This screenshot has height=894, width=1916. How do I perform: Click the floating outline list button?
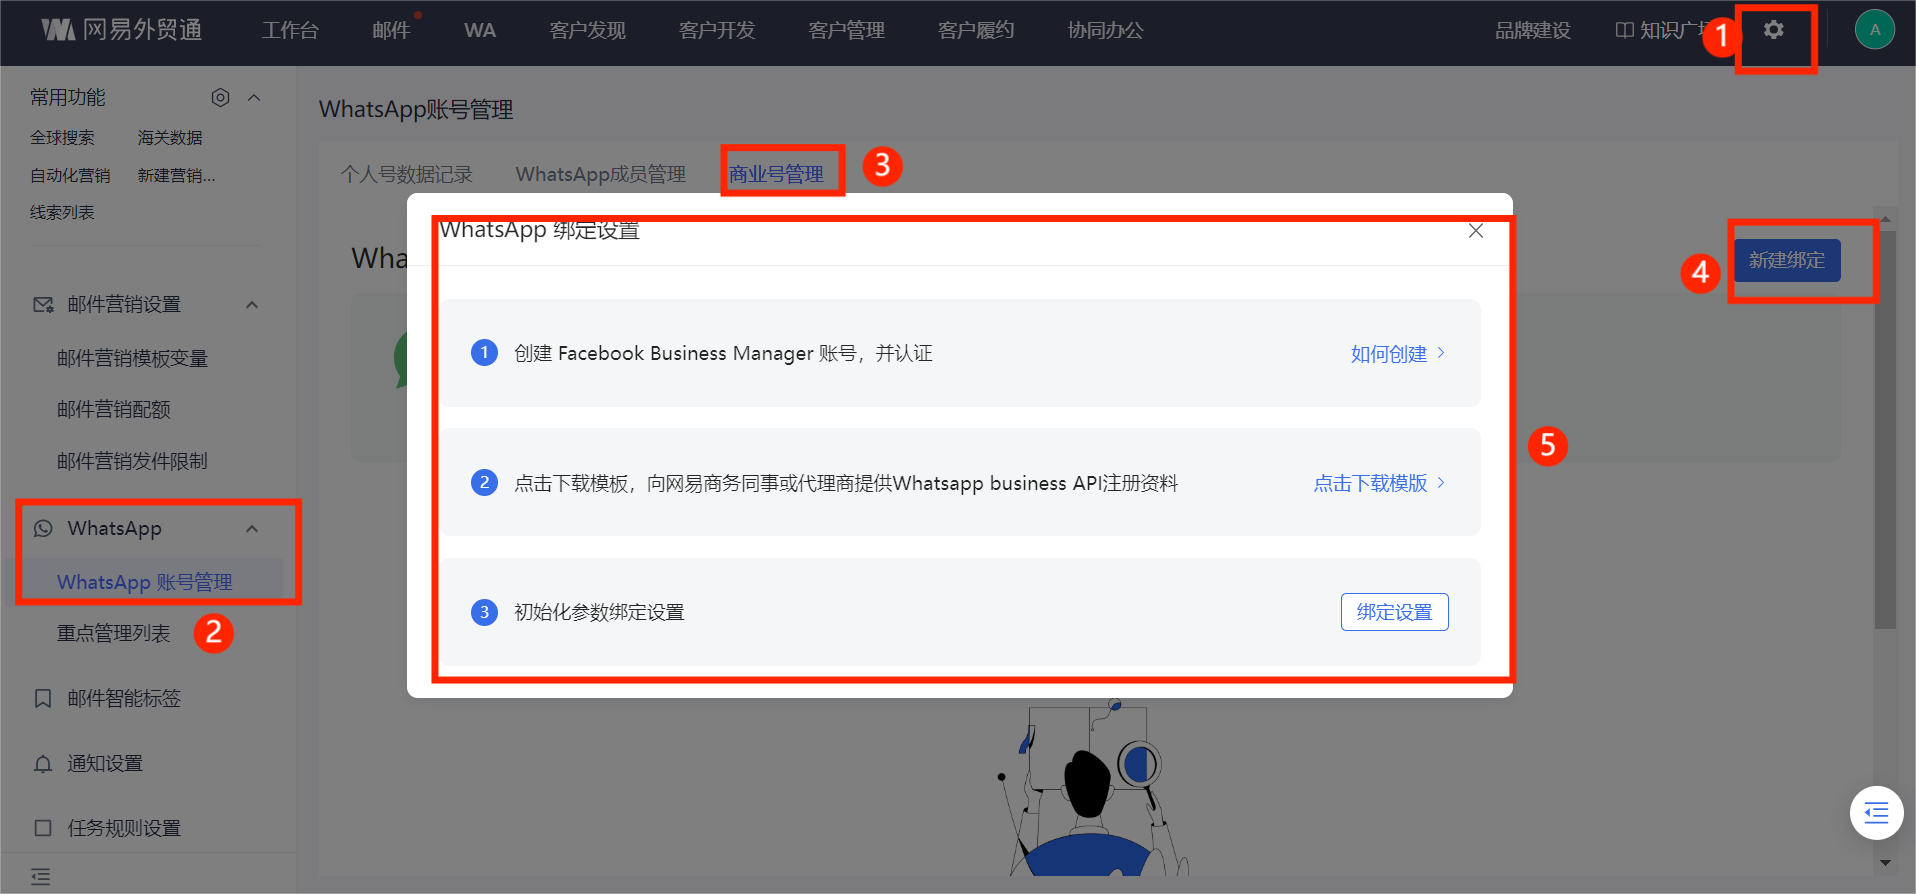point(1876,813)
